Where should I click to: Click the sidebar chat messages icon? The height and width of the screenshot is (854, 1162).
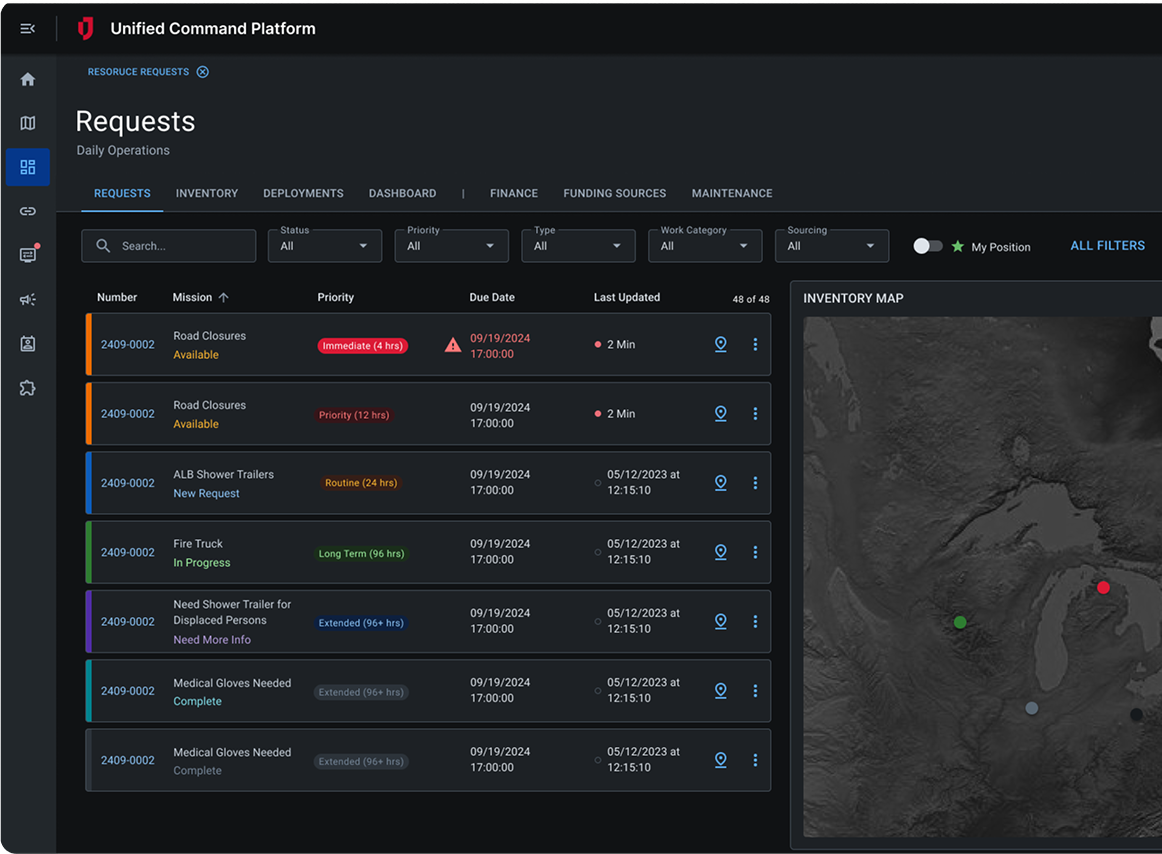click(28, 255)
